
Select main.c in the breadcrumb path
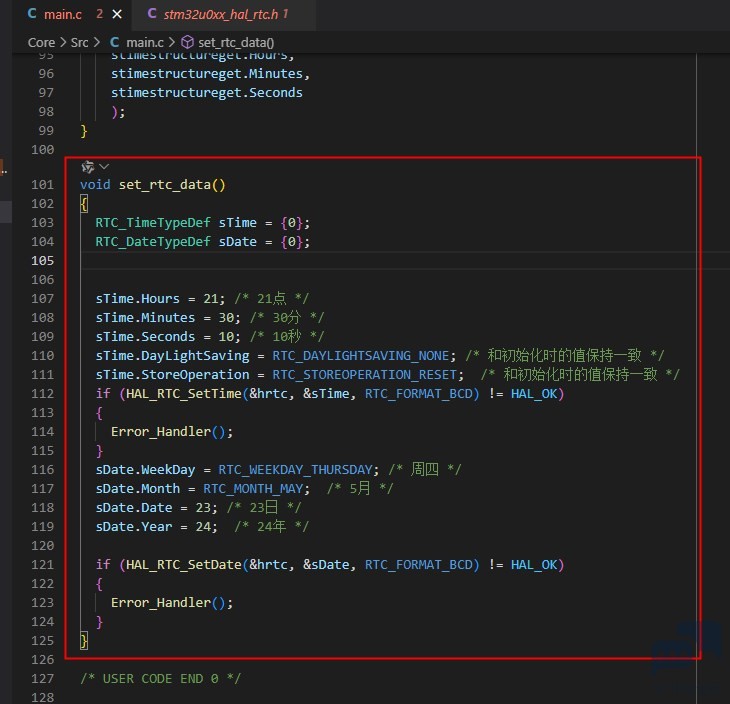pyautogui.click(x=145, y=42)
